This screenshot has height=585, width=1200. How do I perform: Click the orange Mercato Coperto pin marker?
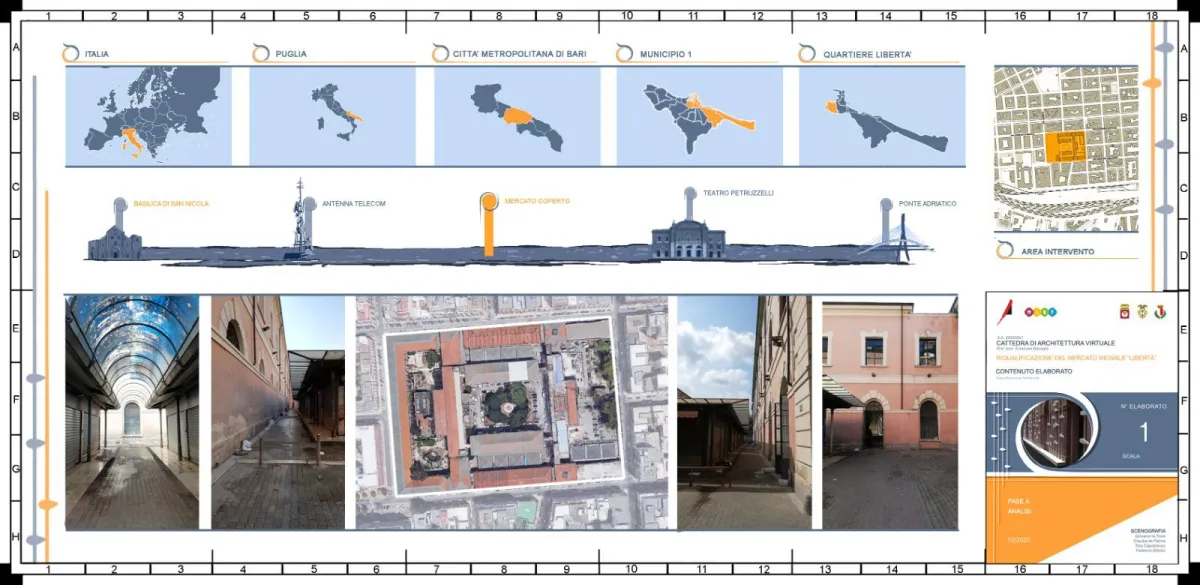[x=489, y=225]
